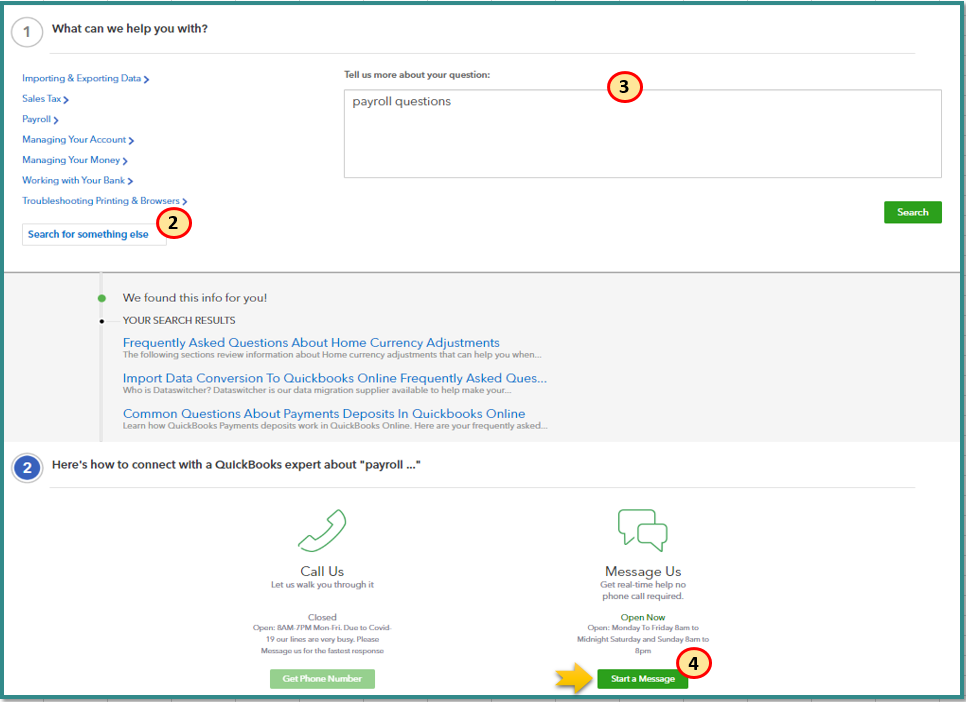This screenshot has width=966, height=702.
Task: Click chevron next to Importing & Exporting Data
Action: click(146, 79)
